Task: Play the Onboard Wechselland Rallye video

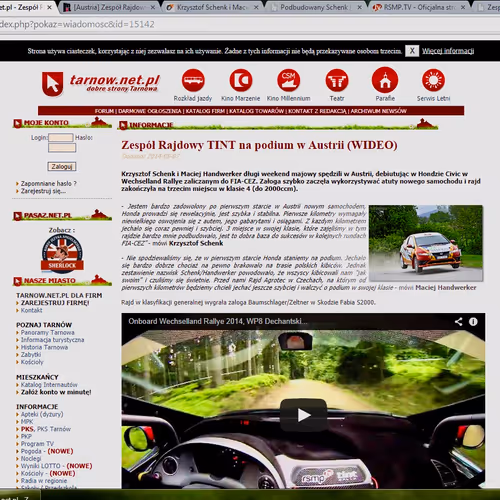Action: [303, 415]
